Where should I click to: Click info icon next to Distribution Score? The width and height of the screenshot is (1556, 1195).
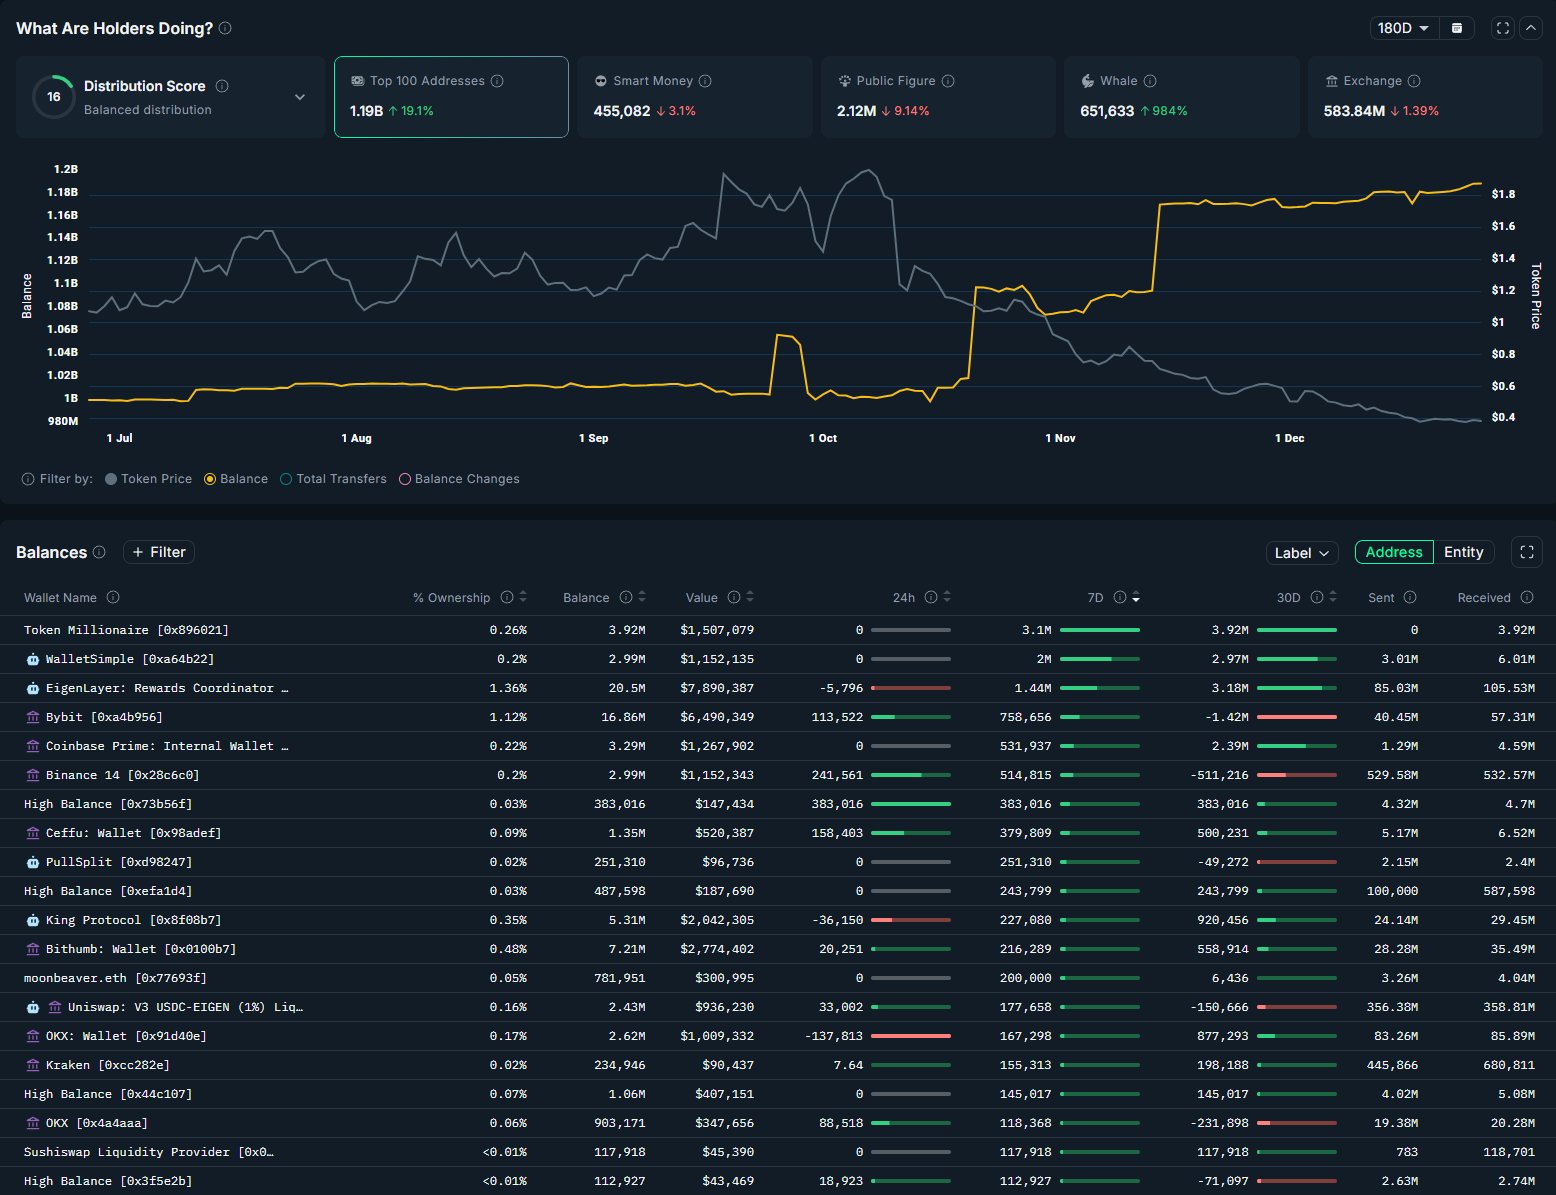coord(222,86)
